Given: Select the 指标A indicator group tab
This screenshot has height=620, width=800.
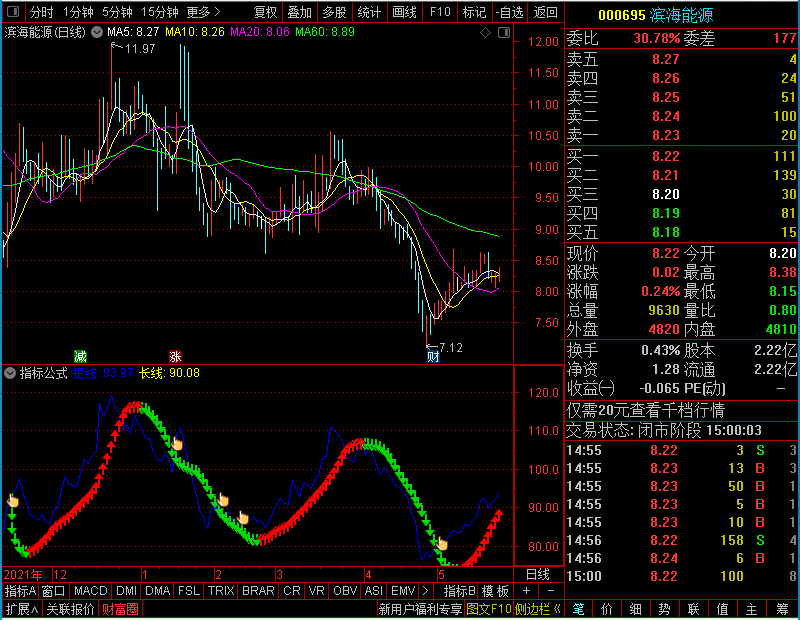Looking at the screenshot, I should (20, 591).
